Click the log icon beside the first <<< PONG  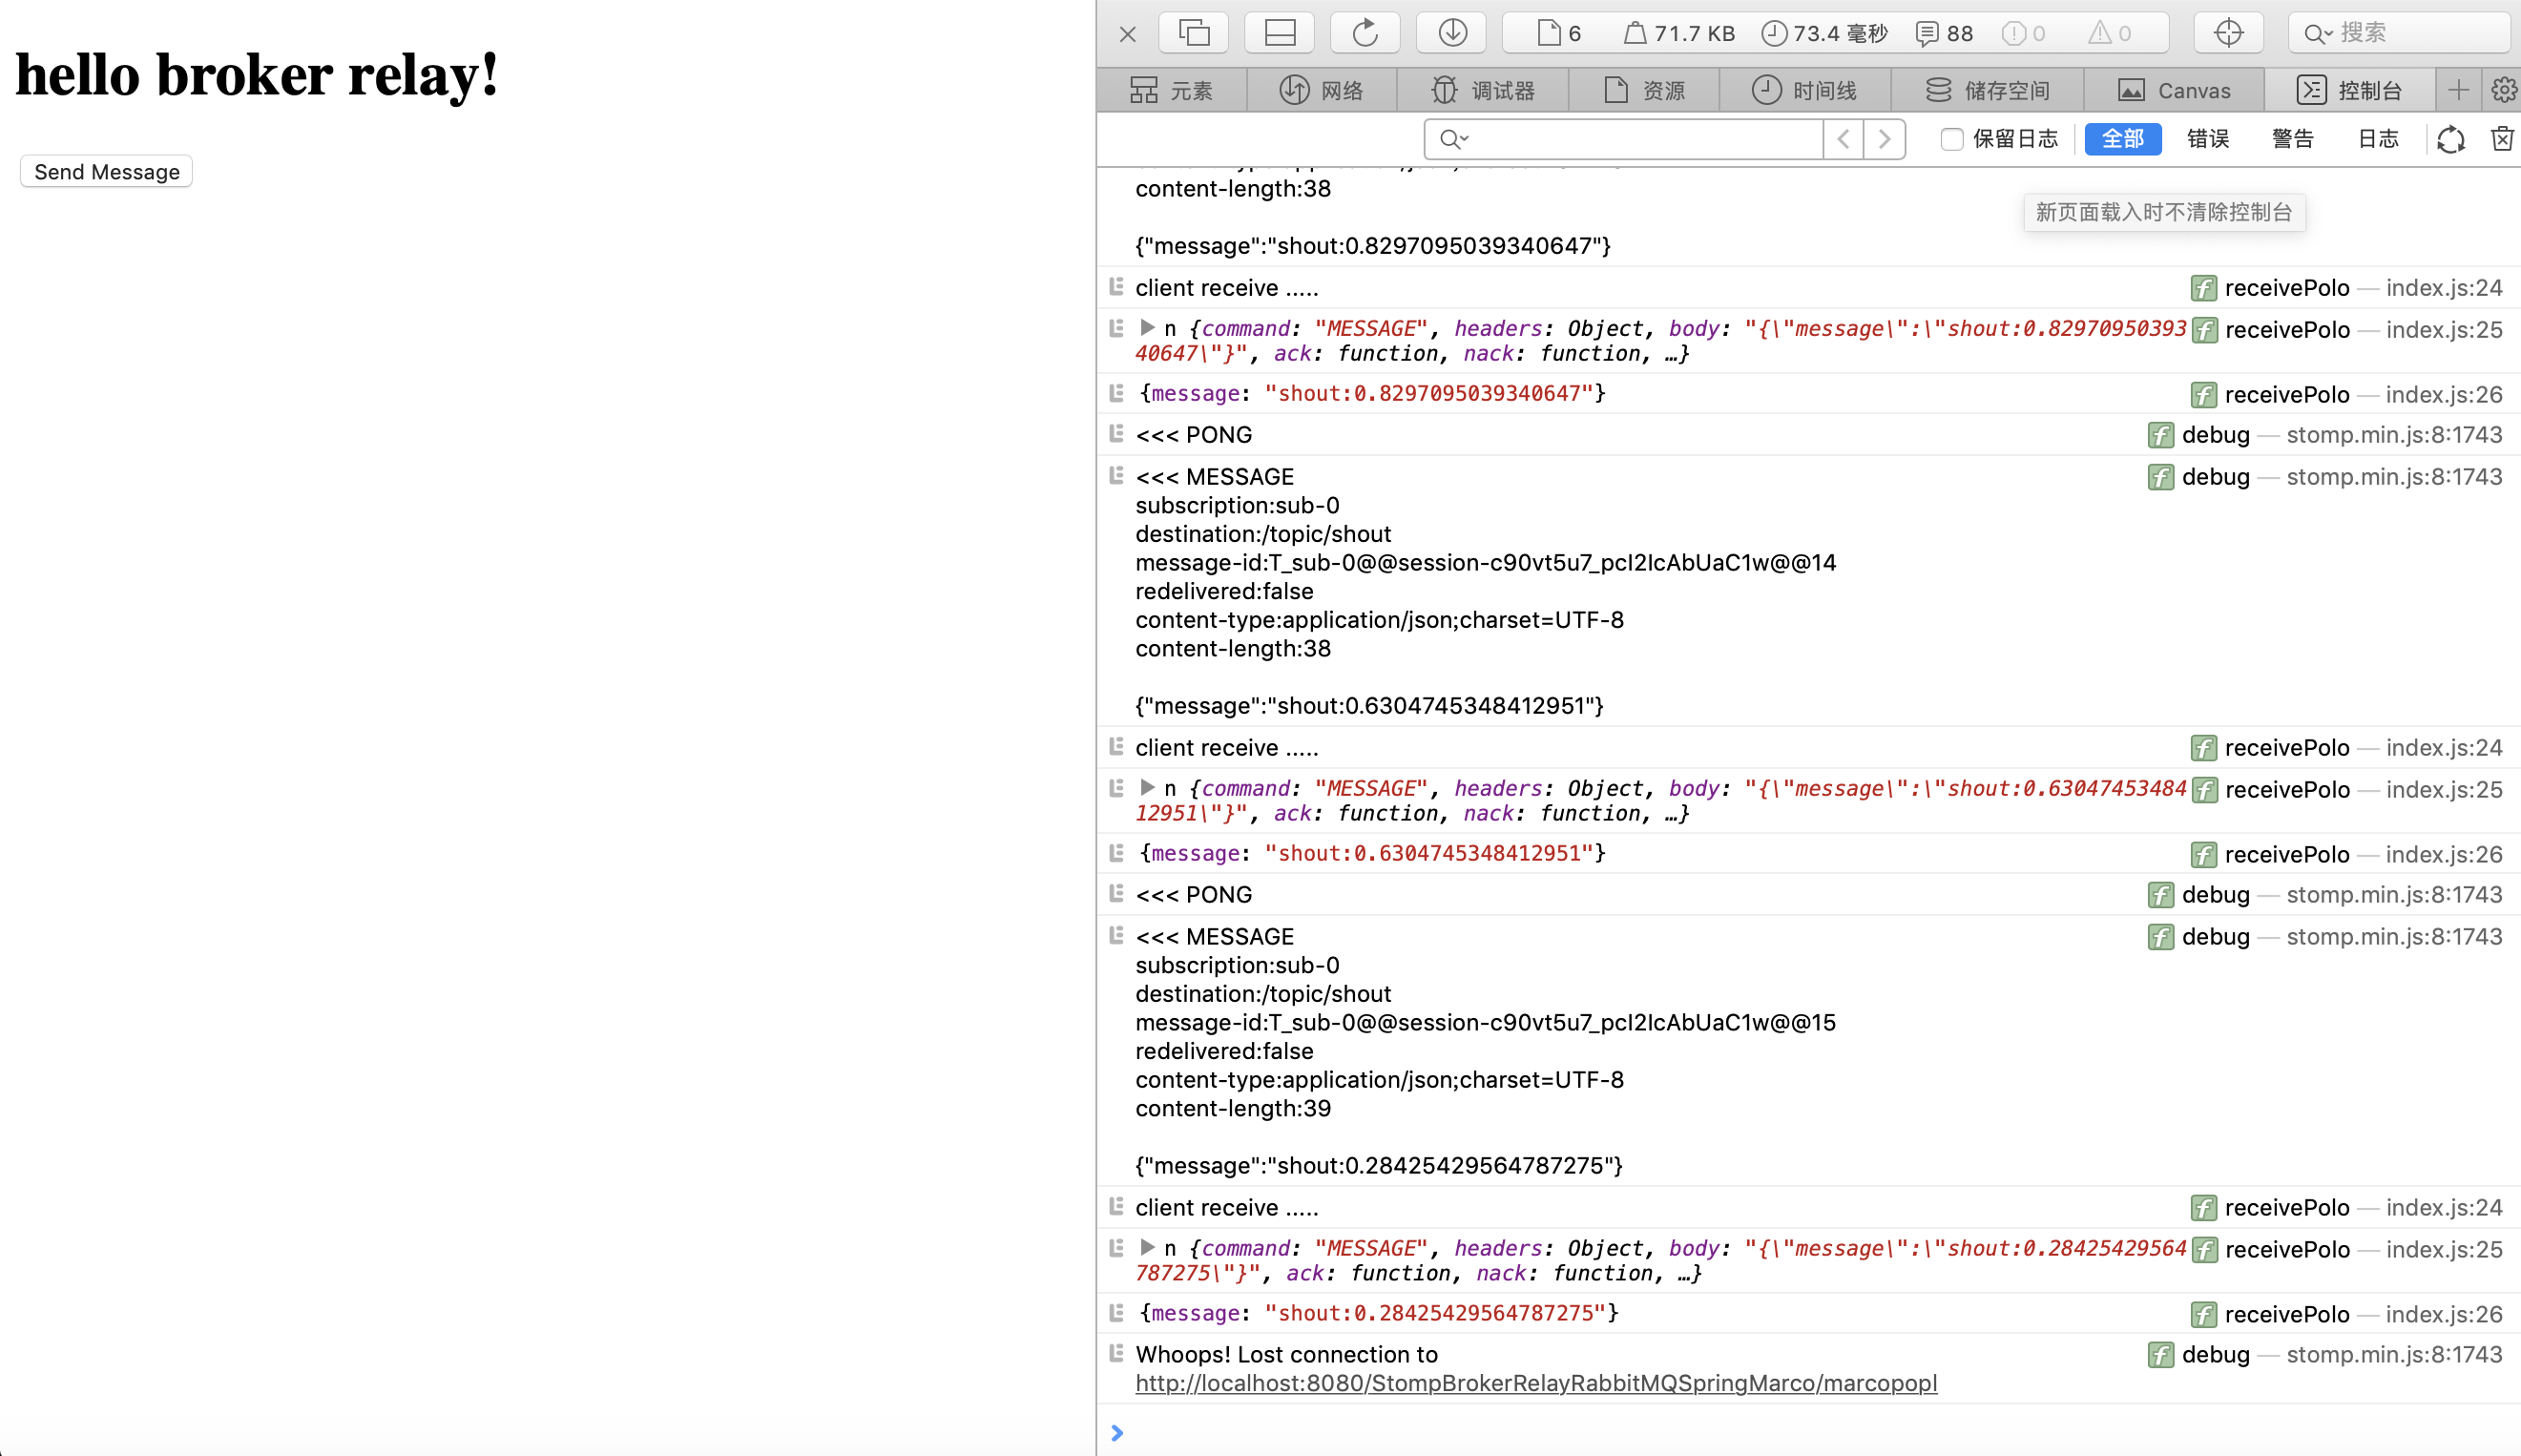[1117, 434]
